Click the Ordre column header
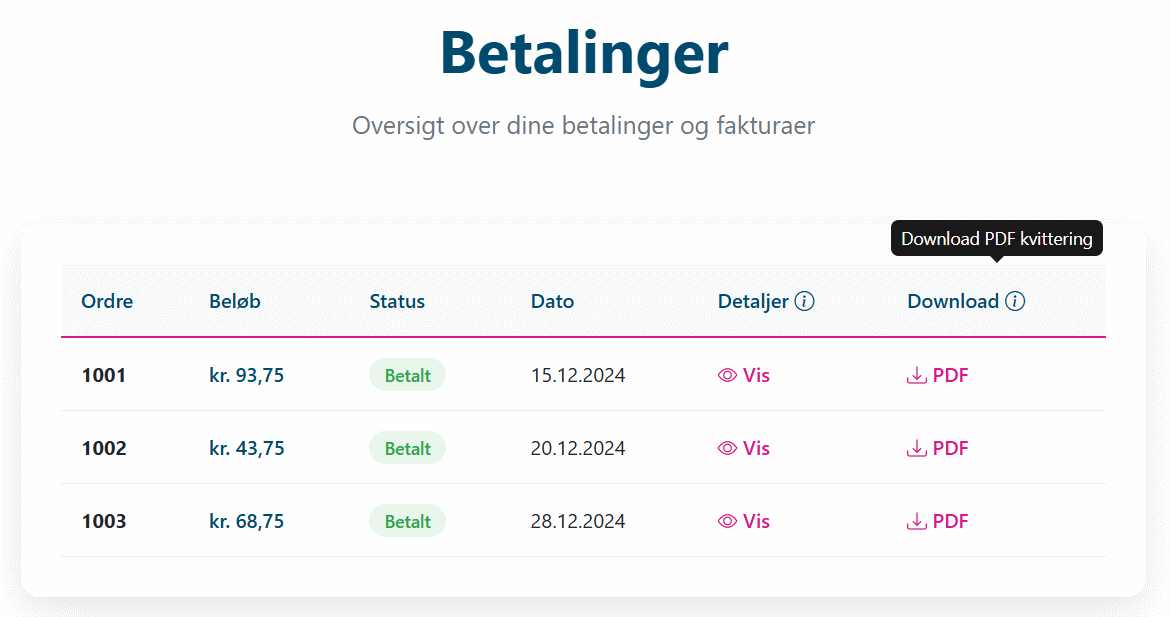The height and width of the screenshot is (617, 1171). tap(108, 301)
